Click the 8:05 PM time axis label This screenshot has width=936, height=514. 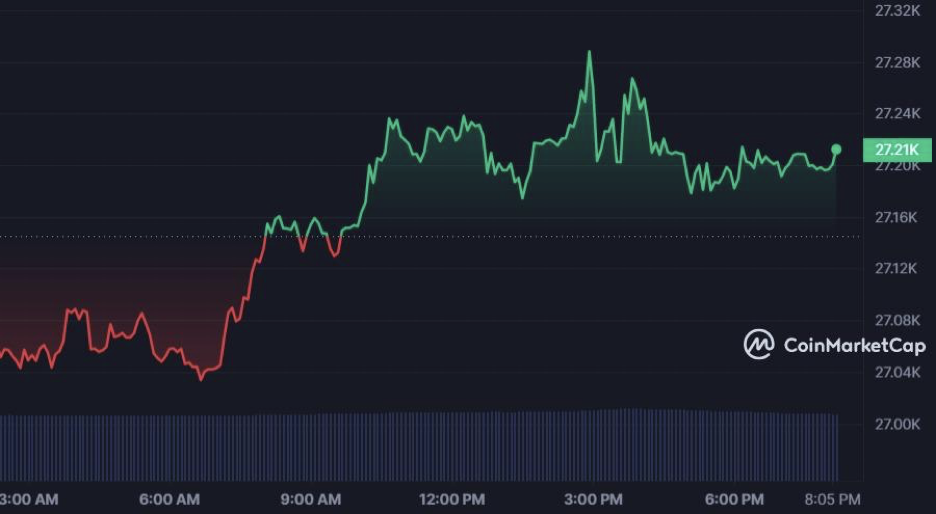point(833,499)
